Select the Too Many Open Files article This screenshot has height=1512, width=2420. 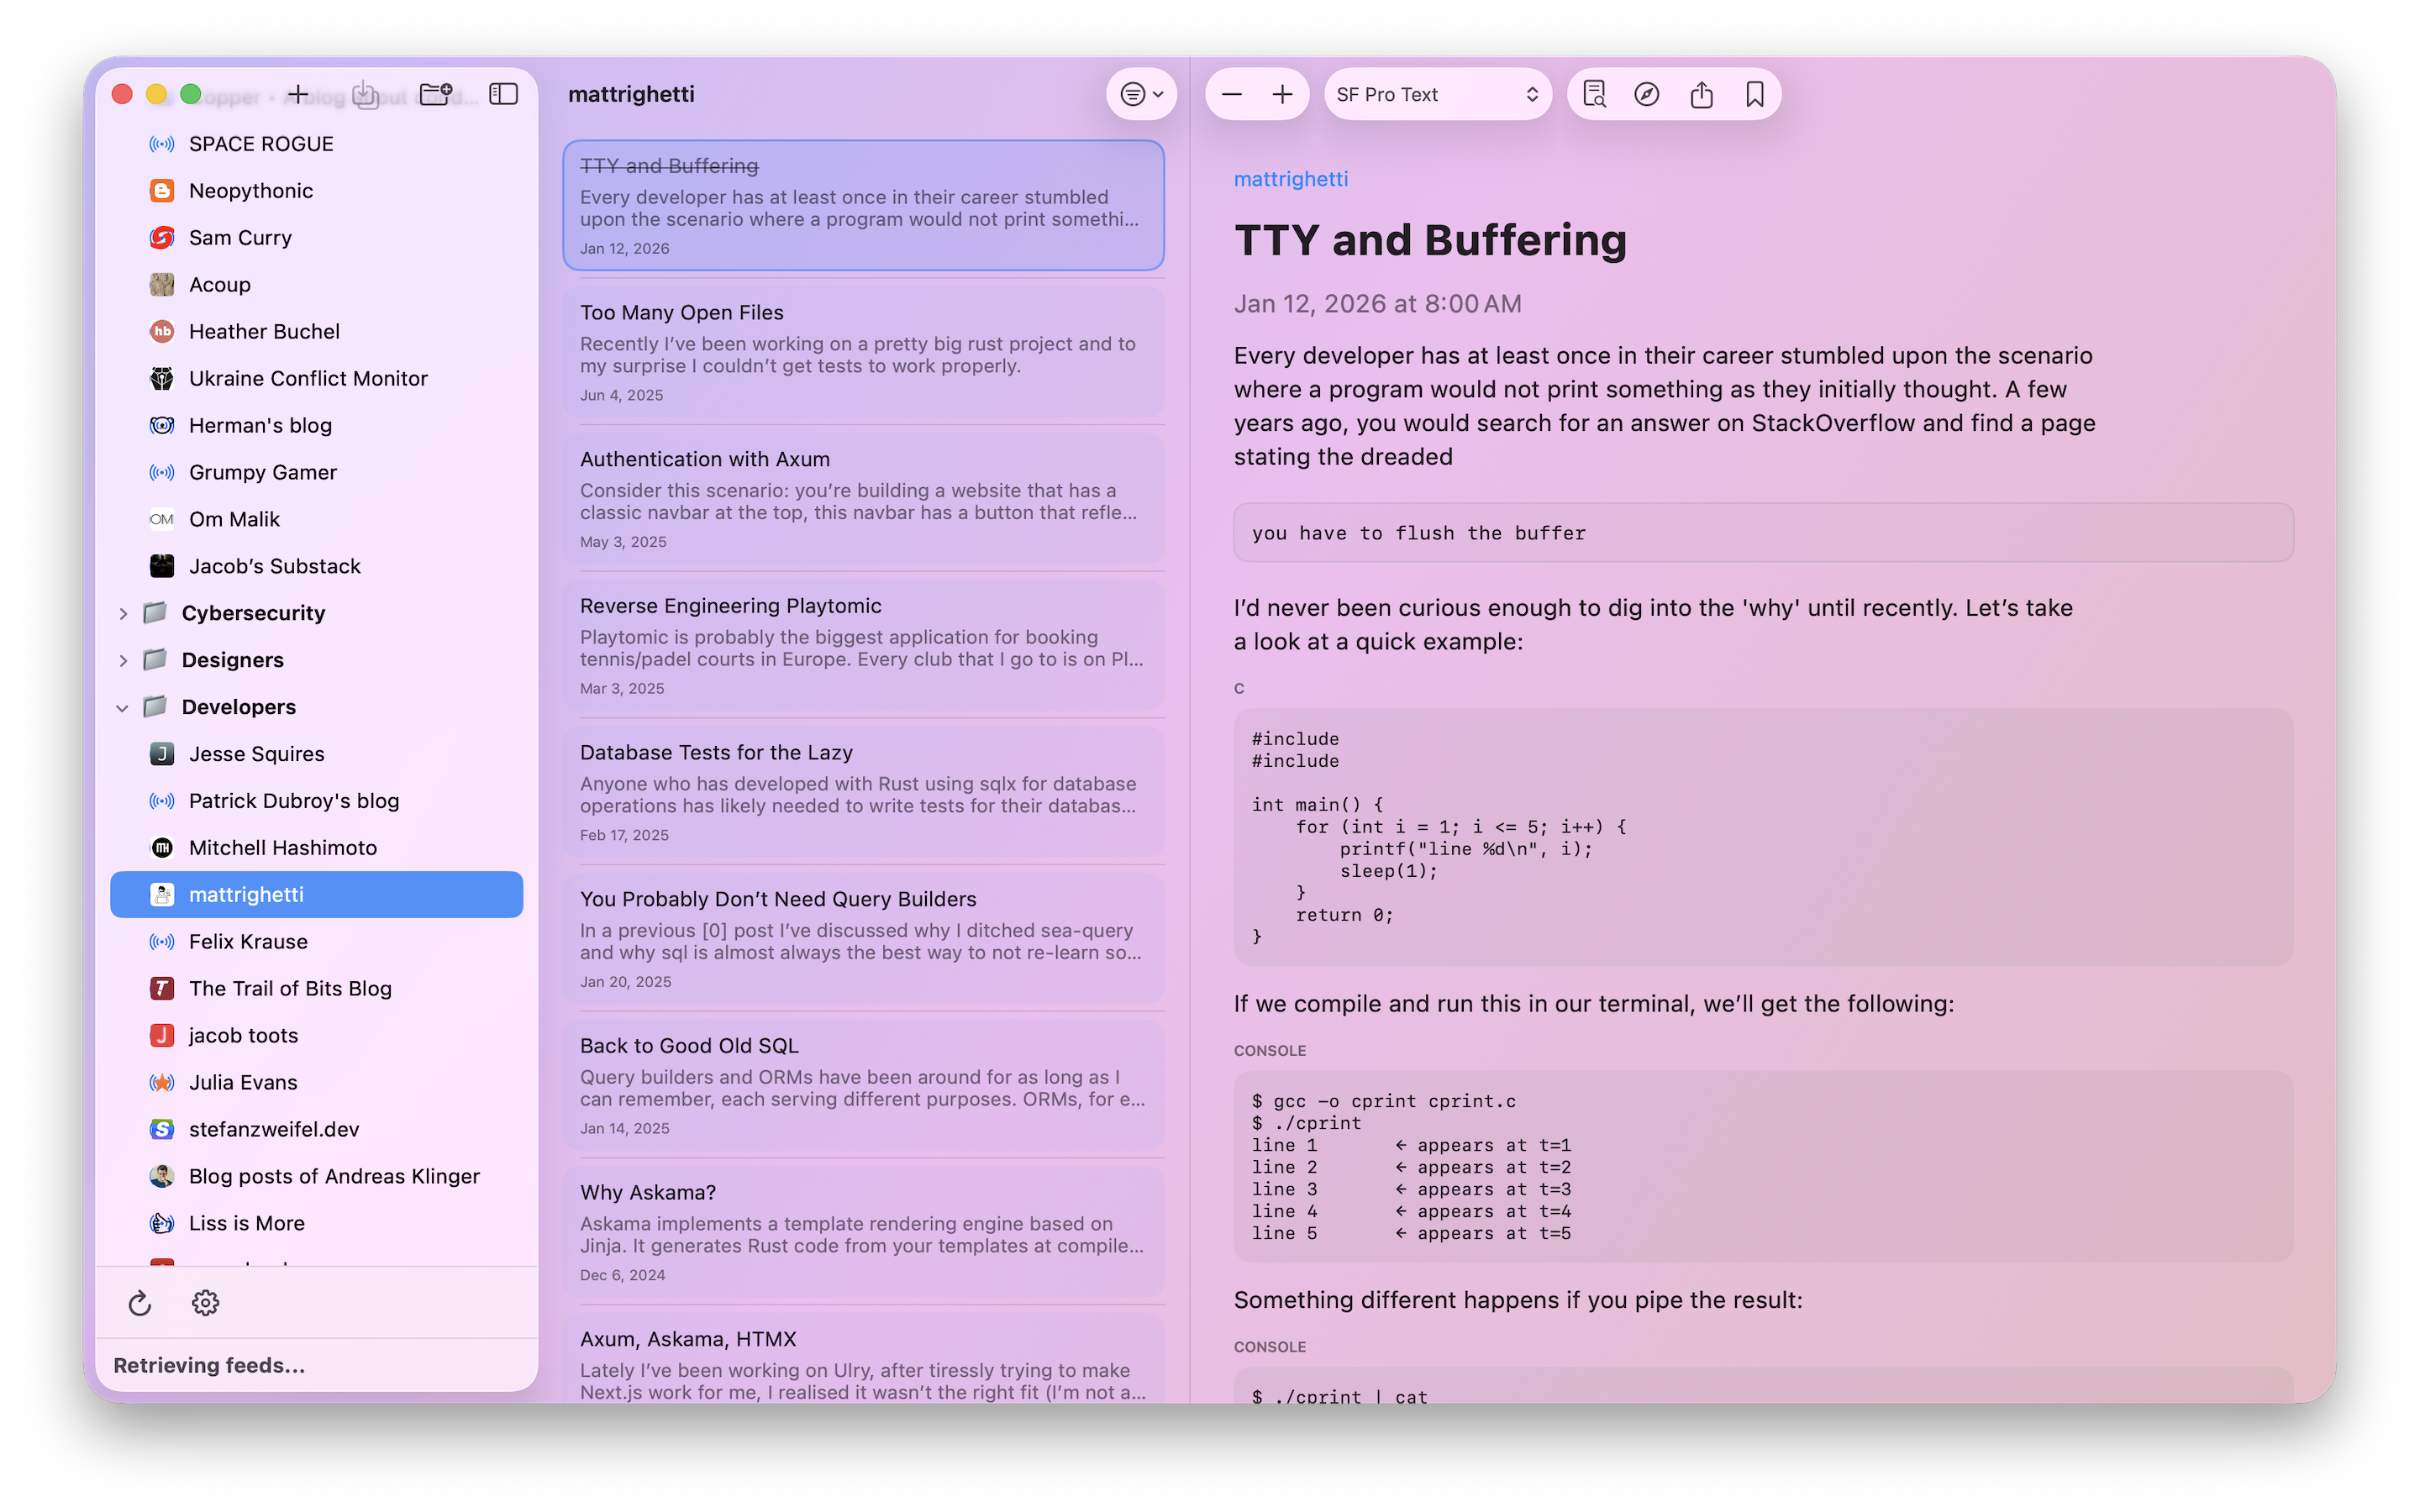click(x=863, y=350)
